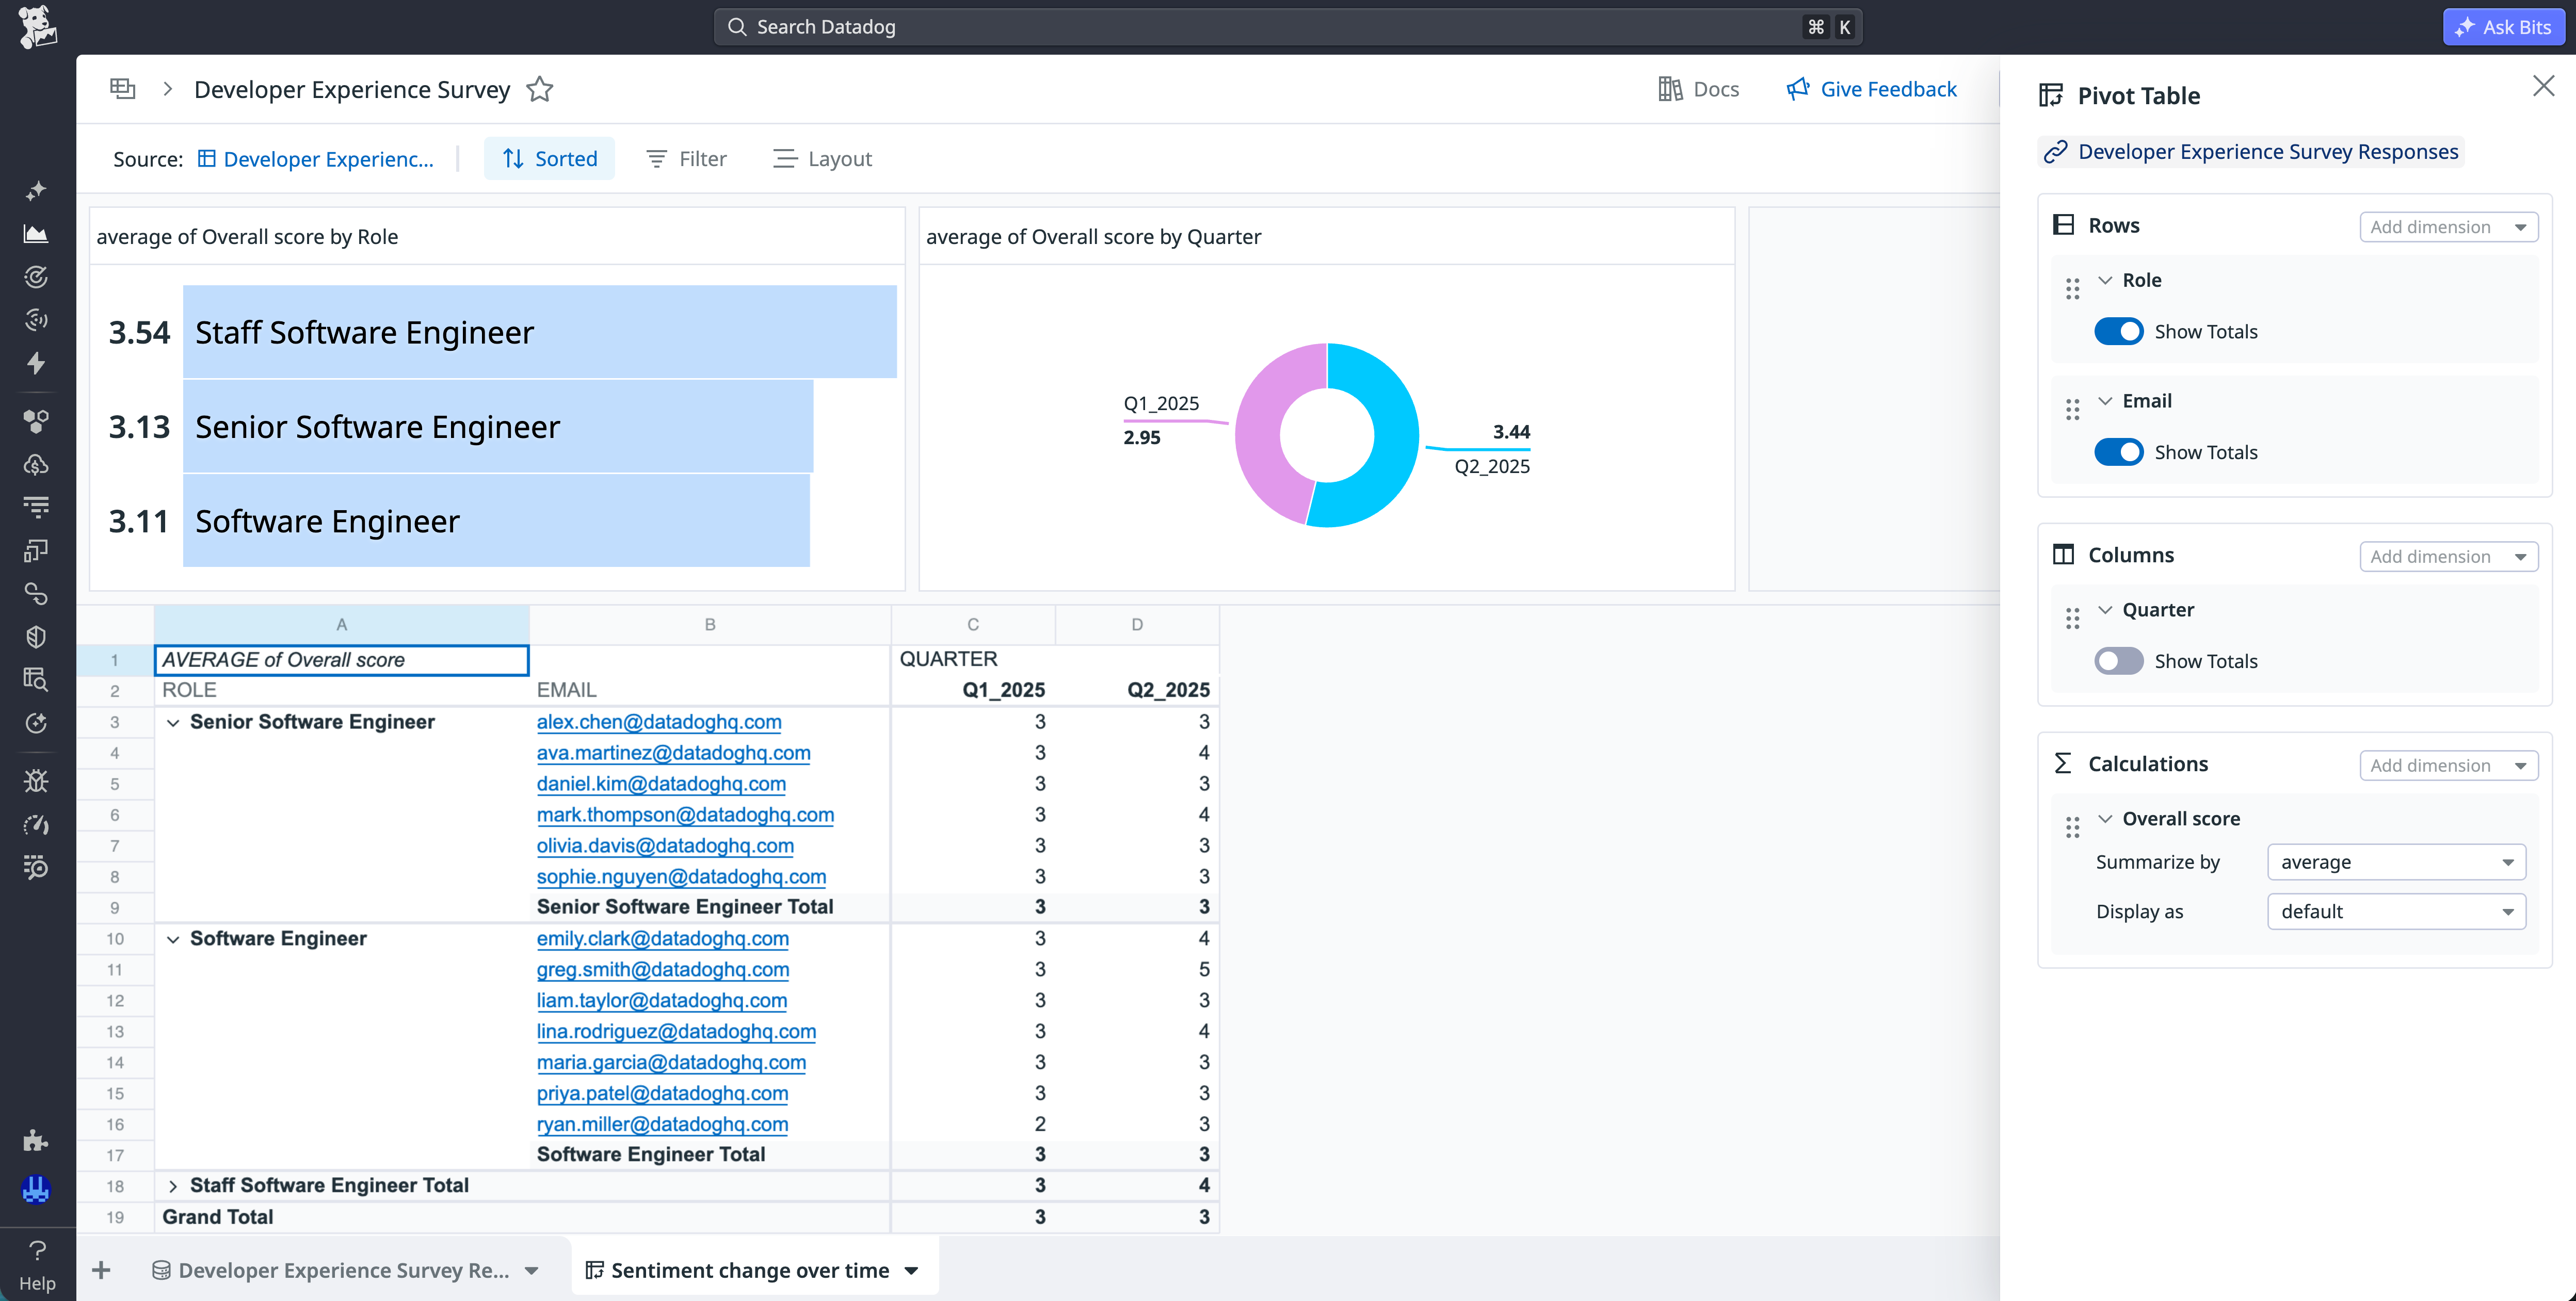This screenshot has width=2576, height=1301.
Task: Click the bug (Error Tracking) sidebar icon
Action: [36, 780]
